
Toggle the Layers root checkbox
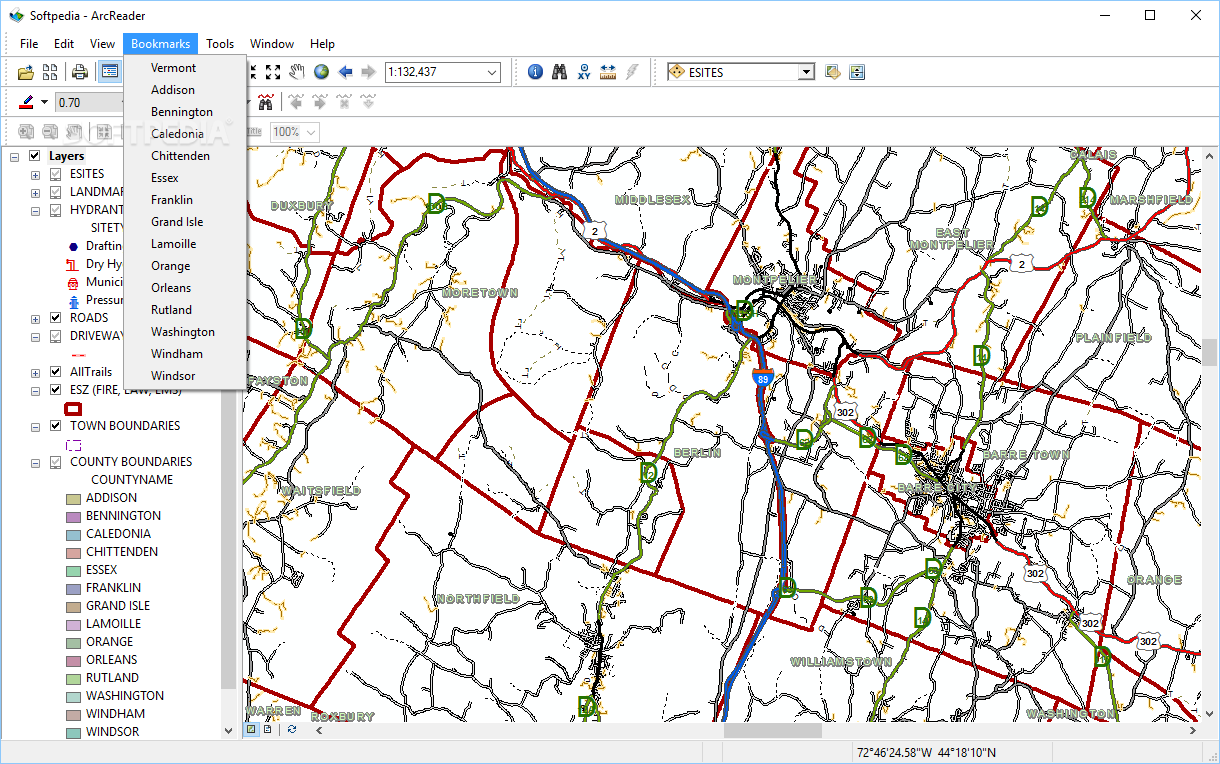35,156
